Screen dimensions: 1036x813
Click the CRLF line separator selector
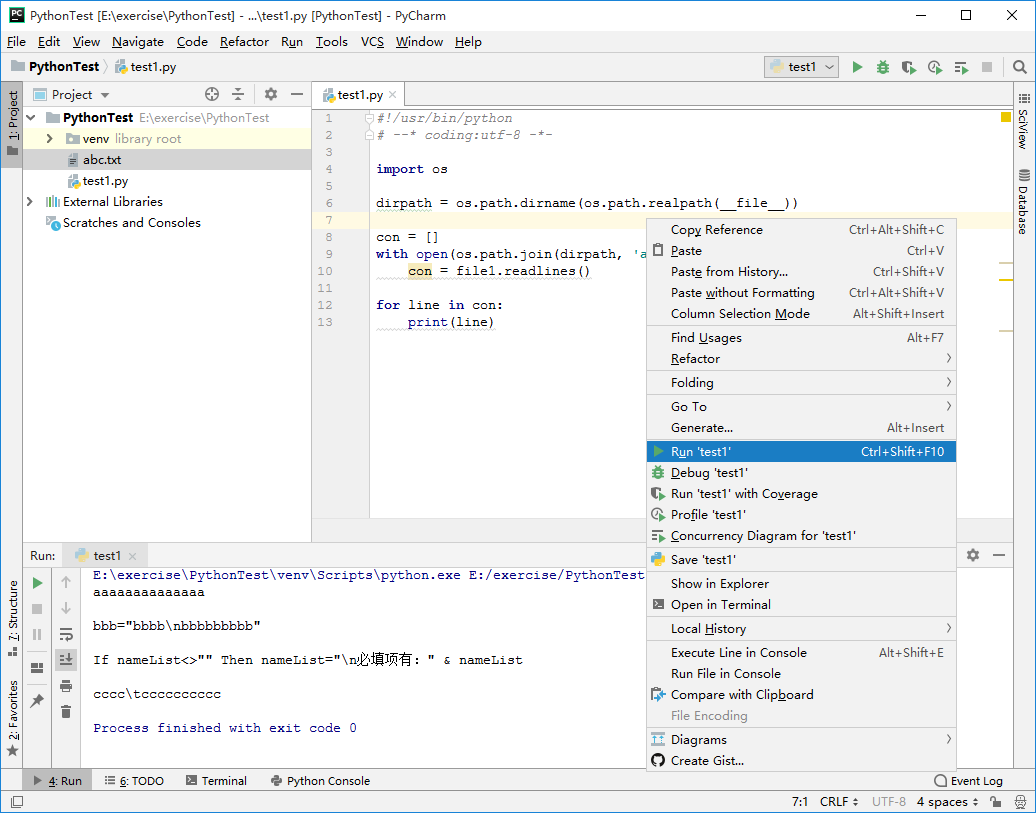838,802
